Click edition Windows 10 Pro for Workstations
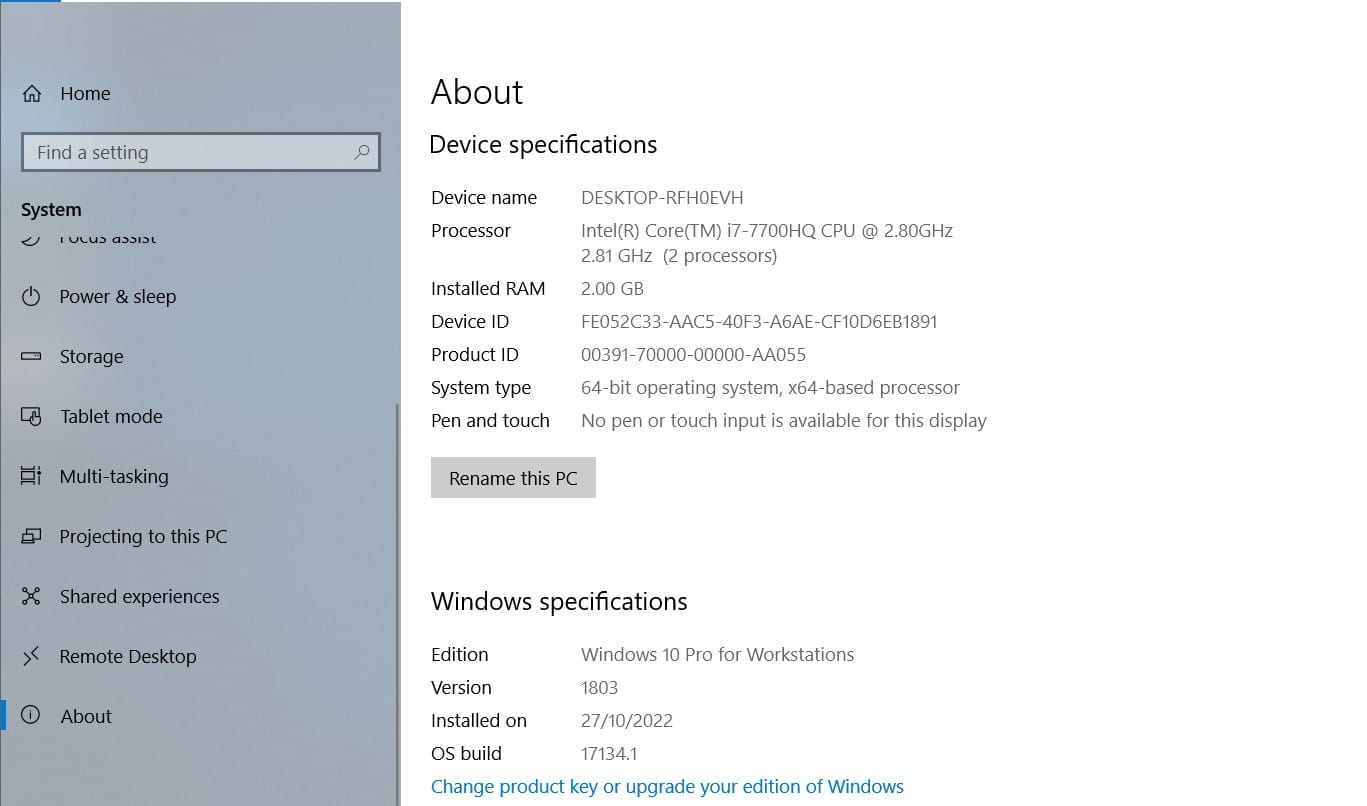Screen dimensions: 1367x806 tap(718, 654)
